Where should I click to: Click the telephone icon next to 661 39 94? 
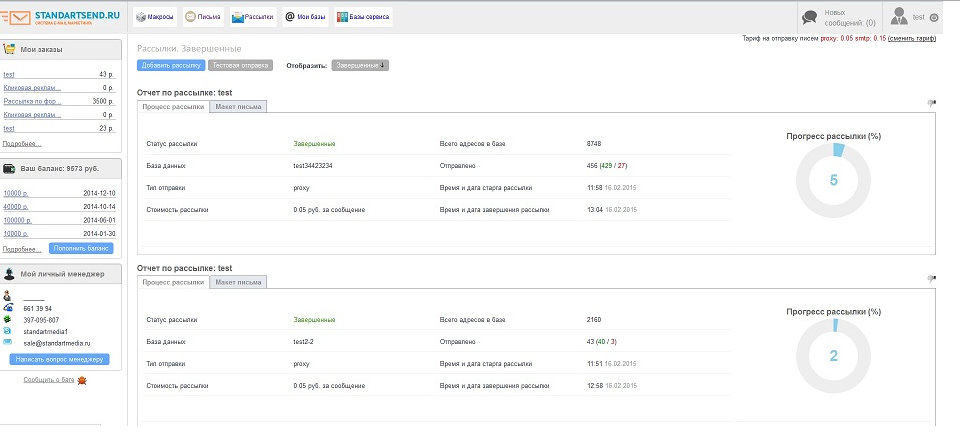[x=7, y=308]
